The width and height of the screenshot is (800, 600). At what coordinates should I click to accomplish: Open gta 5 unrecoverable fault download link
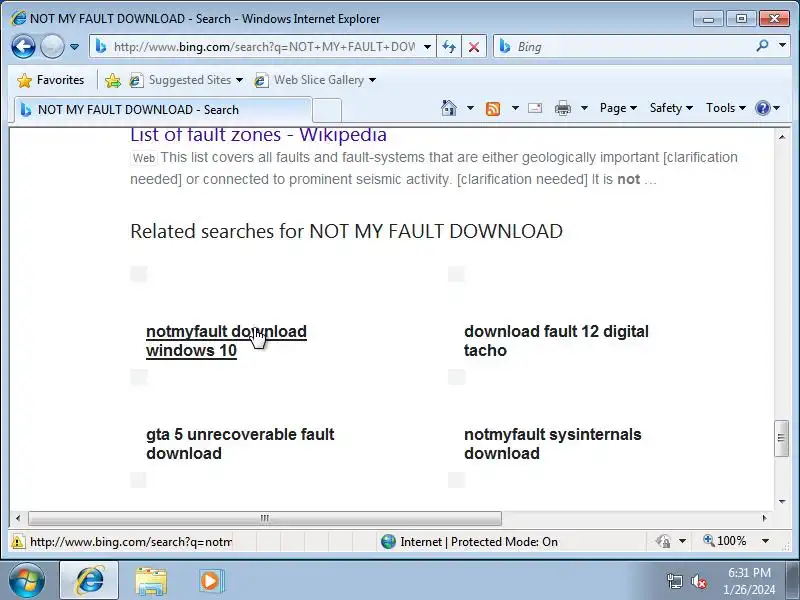pyautogui.click(x=240, y=444)
